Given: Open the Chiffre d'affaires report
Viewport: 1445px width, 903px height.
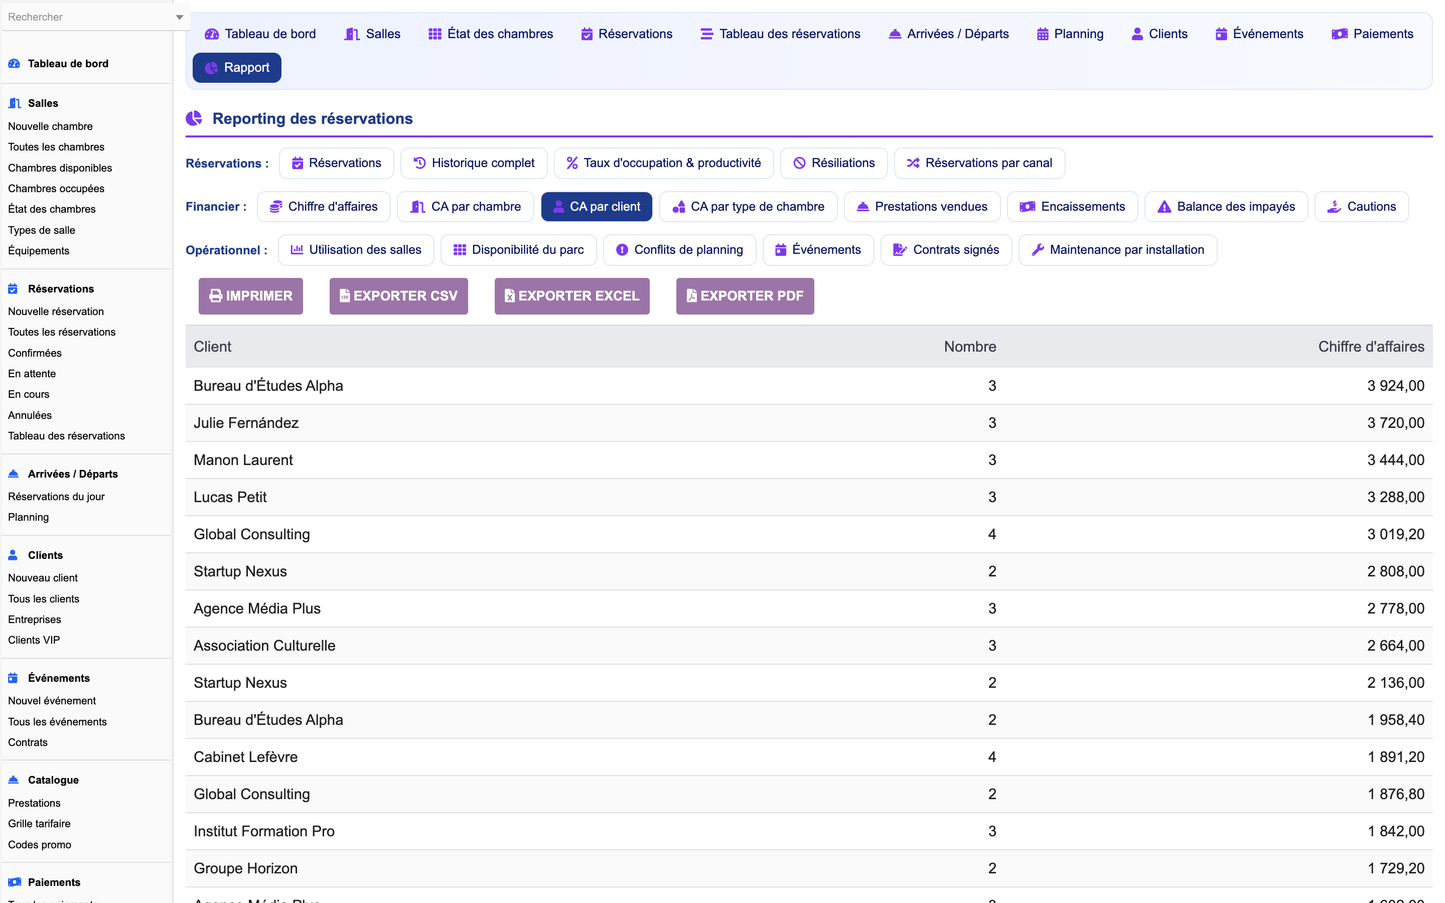Looking at the screenshot, I should pyautogui.click(x=324, y=207).
